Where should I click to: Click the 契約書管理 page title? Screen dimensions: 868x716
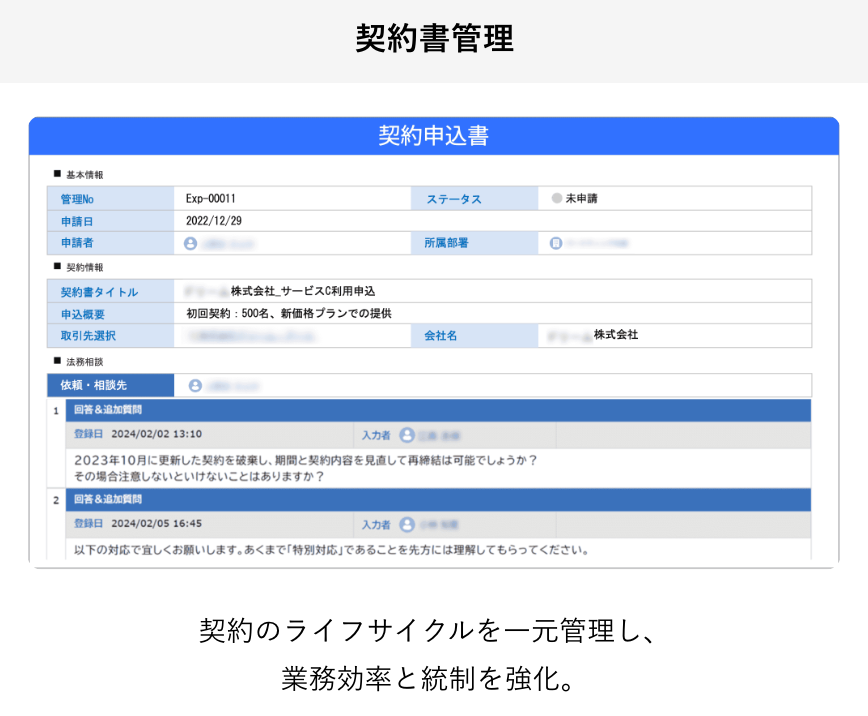(434, 40)
